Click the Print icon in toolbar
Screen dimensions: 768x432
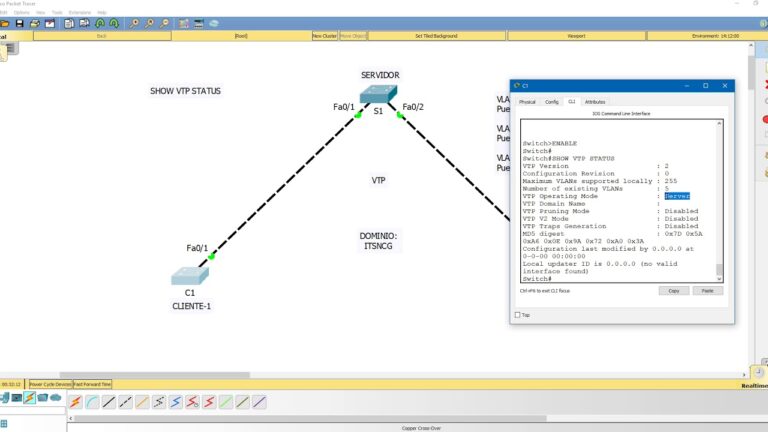(x=35, y=23)
